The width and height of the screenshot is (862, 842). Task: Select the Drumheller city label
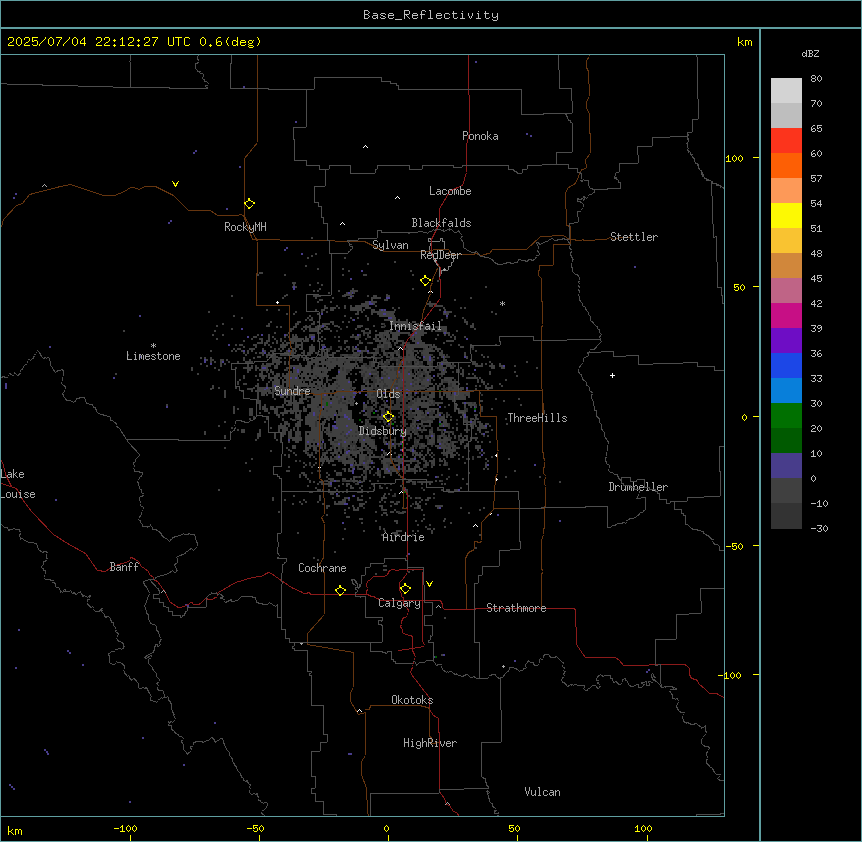(638, 487)
